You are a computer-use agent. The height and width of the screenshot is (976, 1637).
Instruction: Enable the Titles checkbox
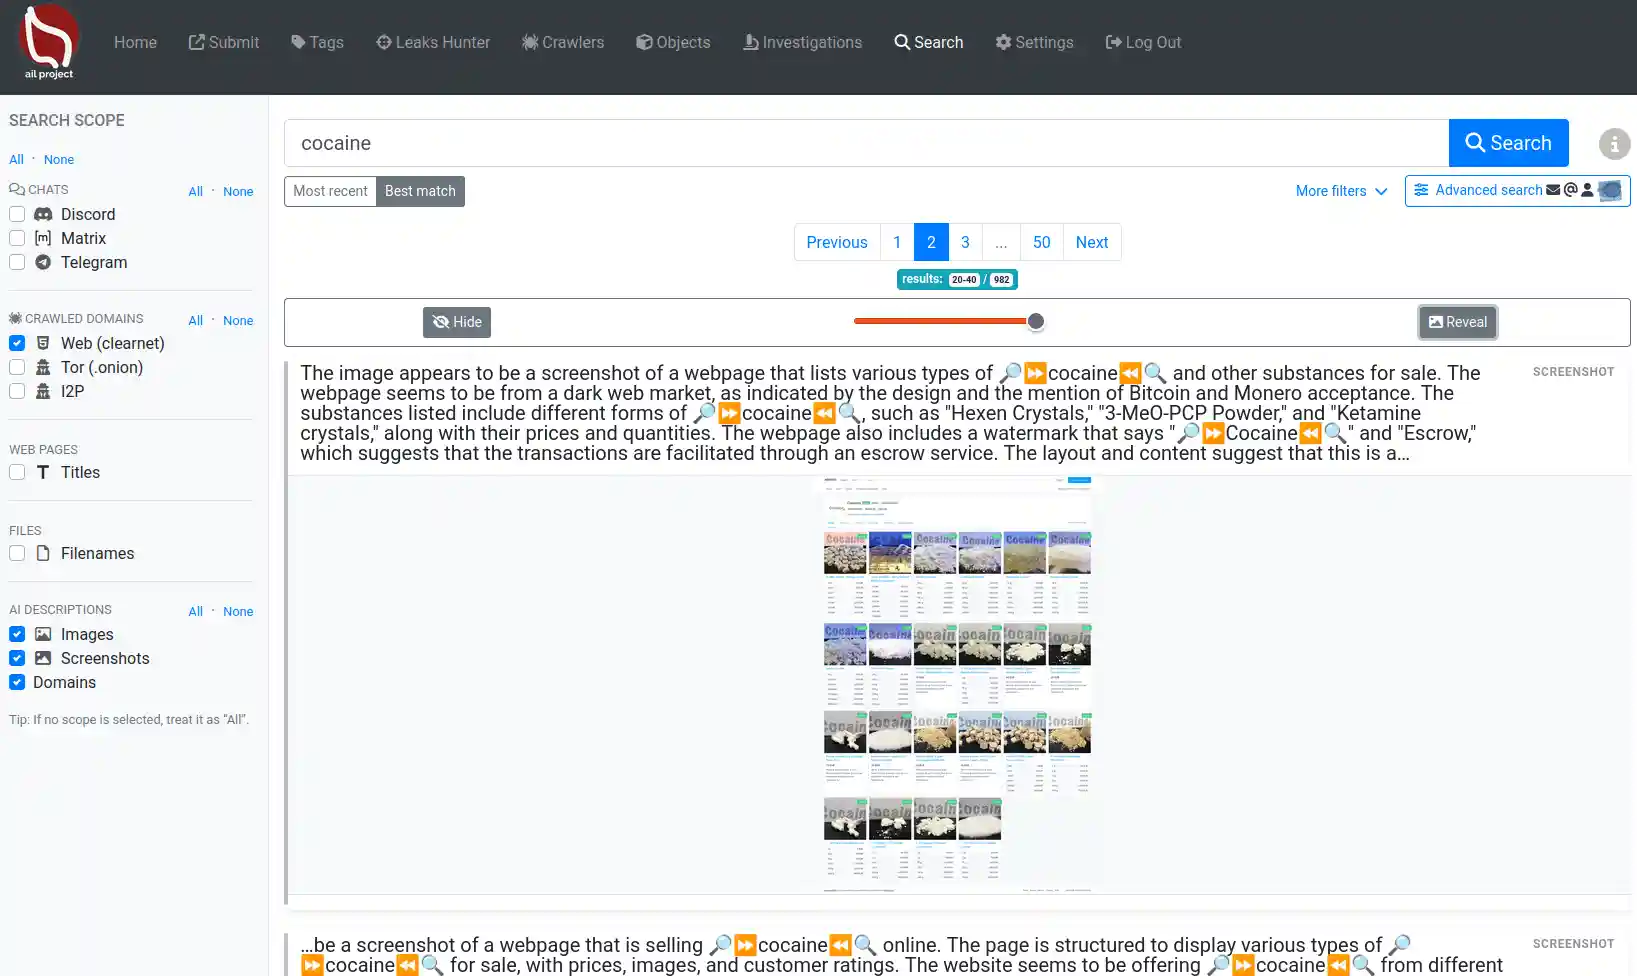pyautogui.click(x=17, y=472)
